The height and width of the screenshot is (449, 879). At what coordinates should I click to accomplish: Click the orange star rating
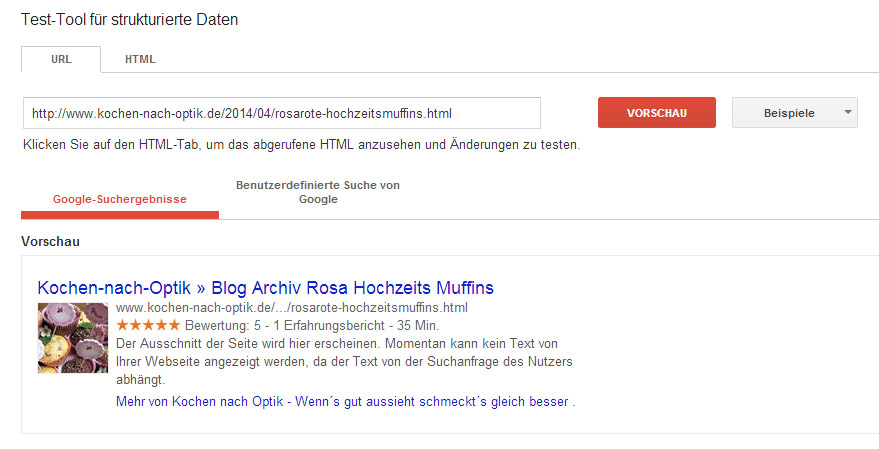tap(148, 325)
